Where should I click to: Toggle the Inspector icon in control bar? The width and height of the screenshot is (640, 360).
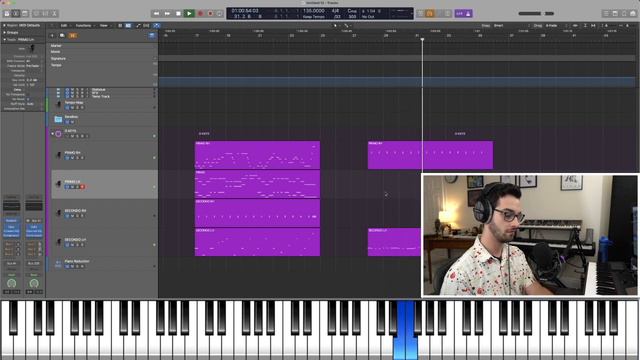[16, 13]
